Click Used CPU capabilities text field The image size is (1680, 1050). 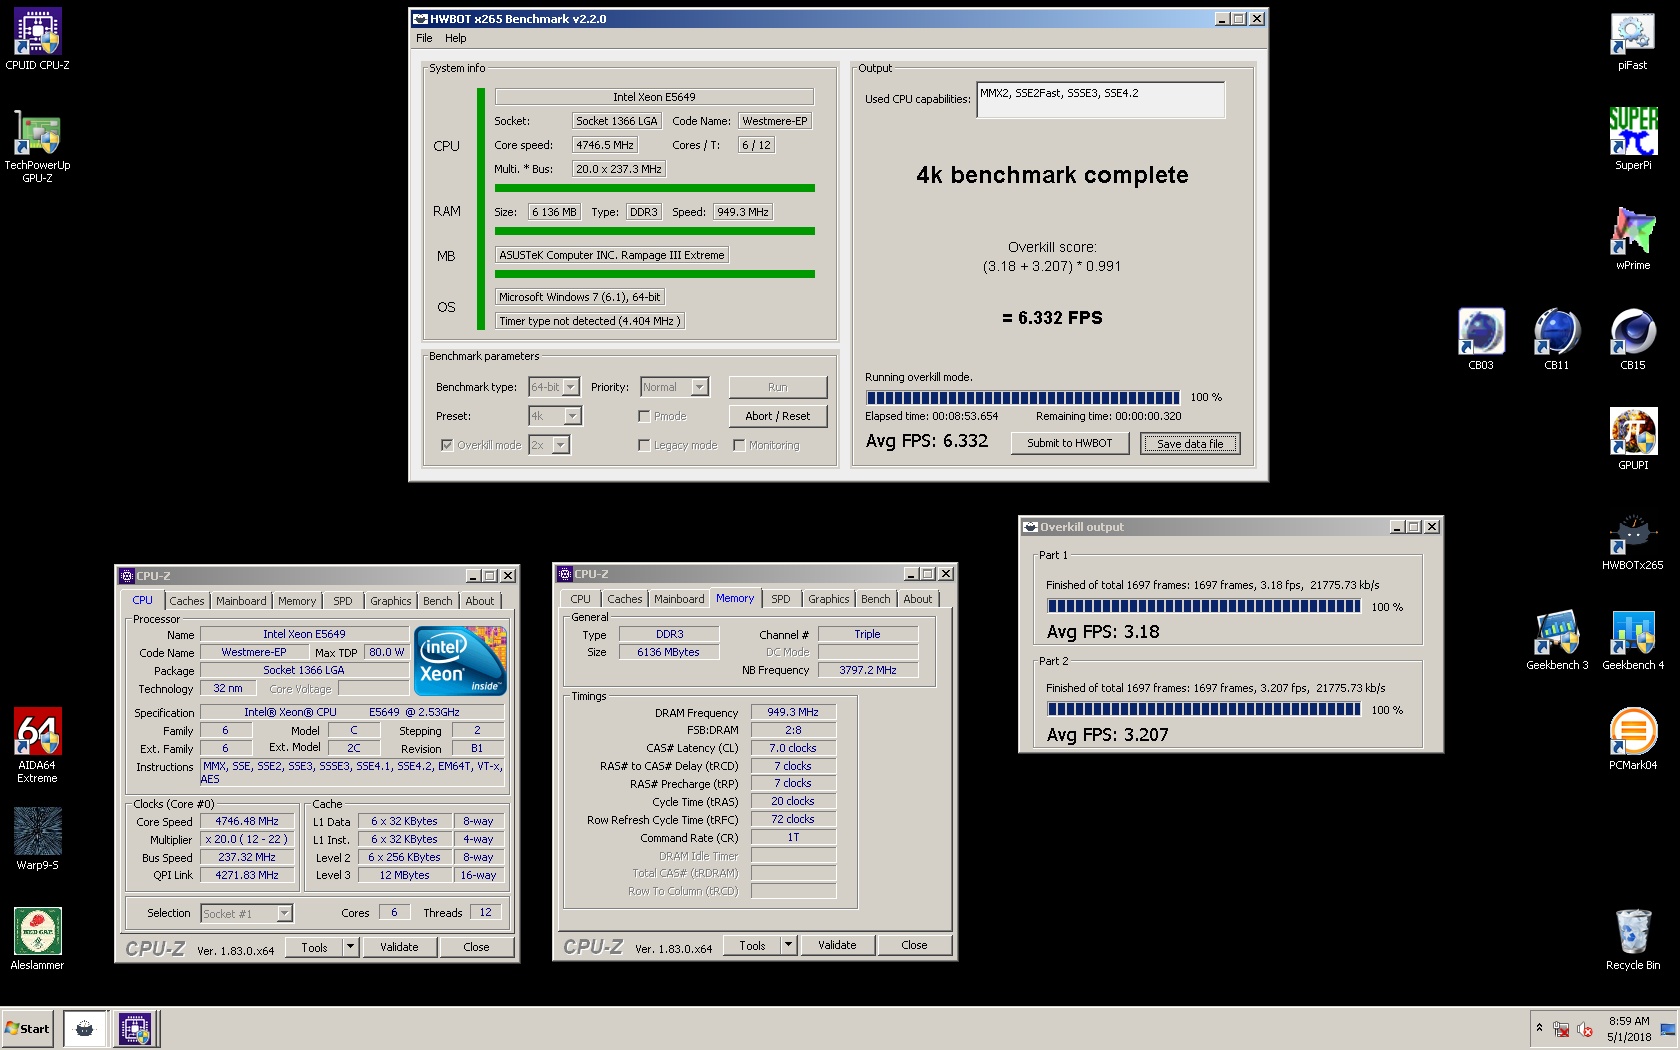pos(1100,100)
